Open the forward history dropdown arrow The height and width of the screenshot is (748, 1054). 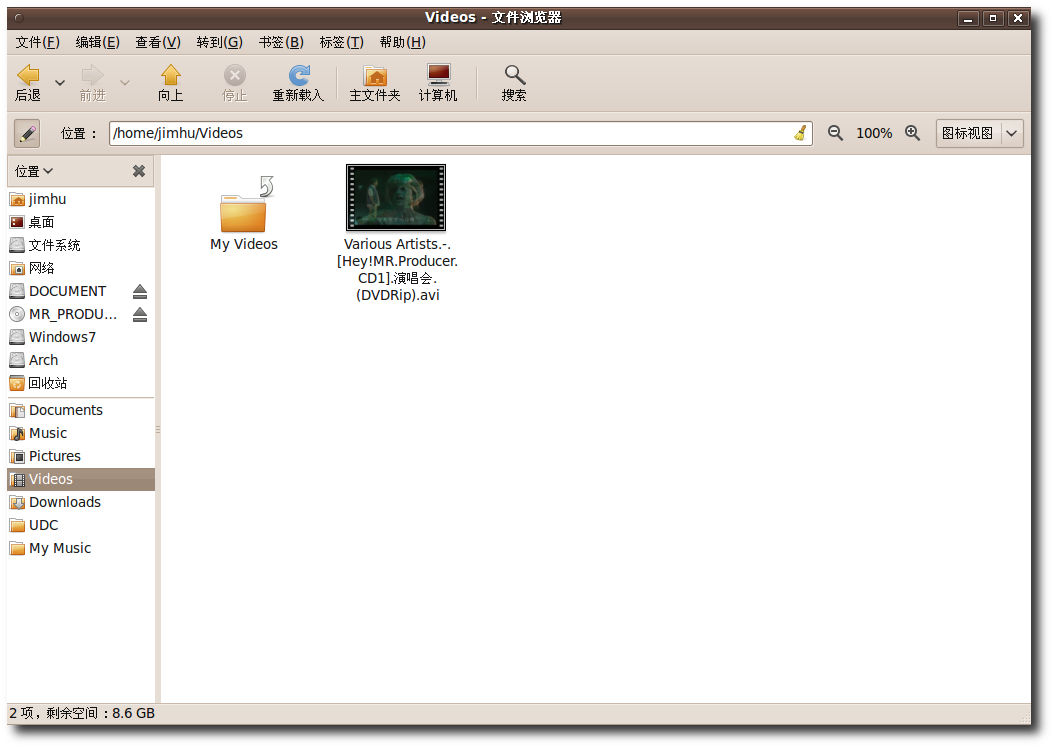(125, 83)
